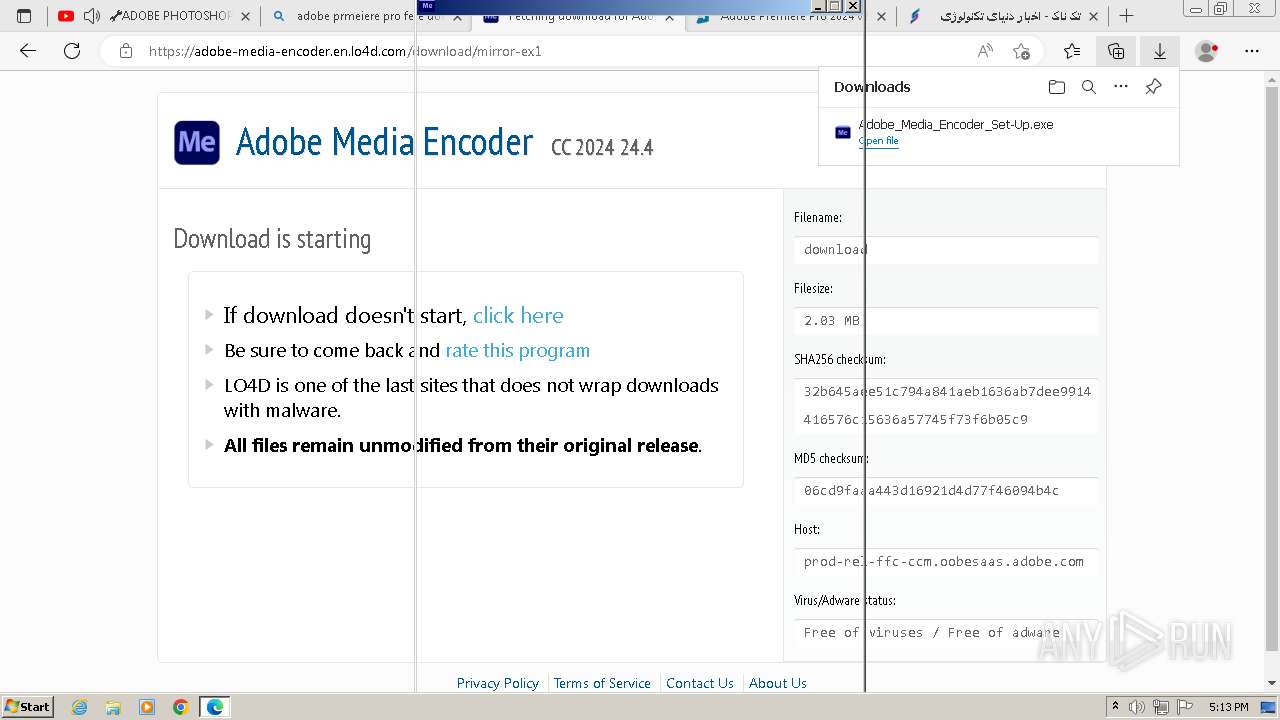Image resolution: width=1280 pixels, height=720 pixels.
Task: Open the Contact Us link
Action: pyautogui.click(x=700, y=683)
